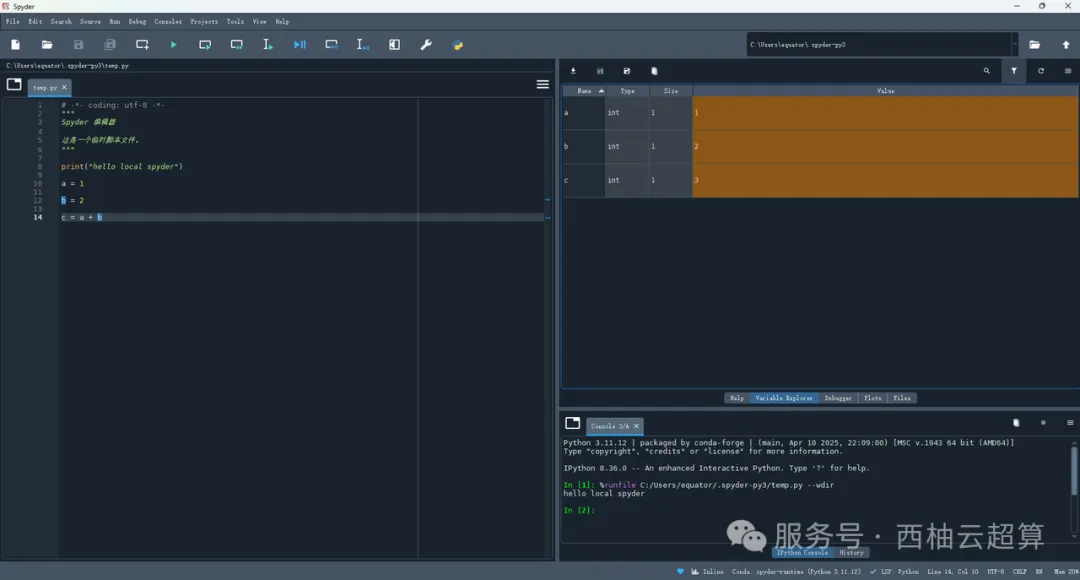Open the console tab browsing button
This screenshot has width=1080, height=580.
[572, 423]
